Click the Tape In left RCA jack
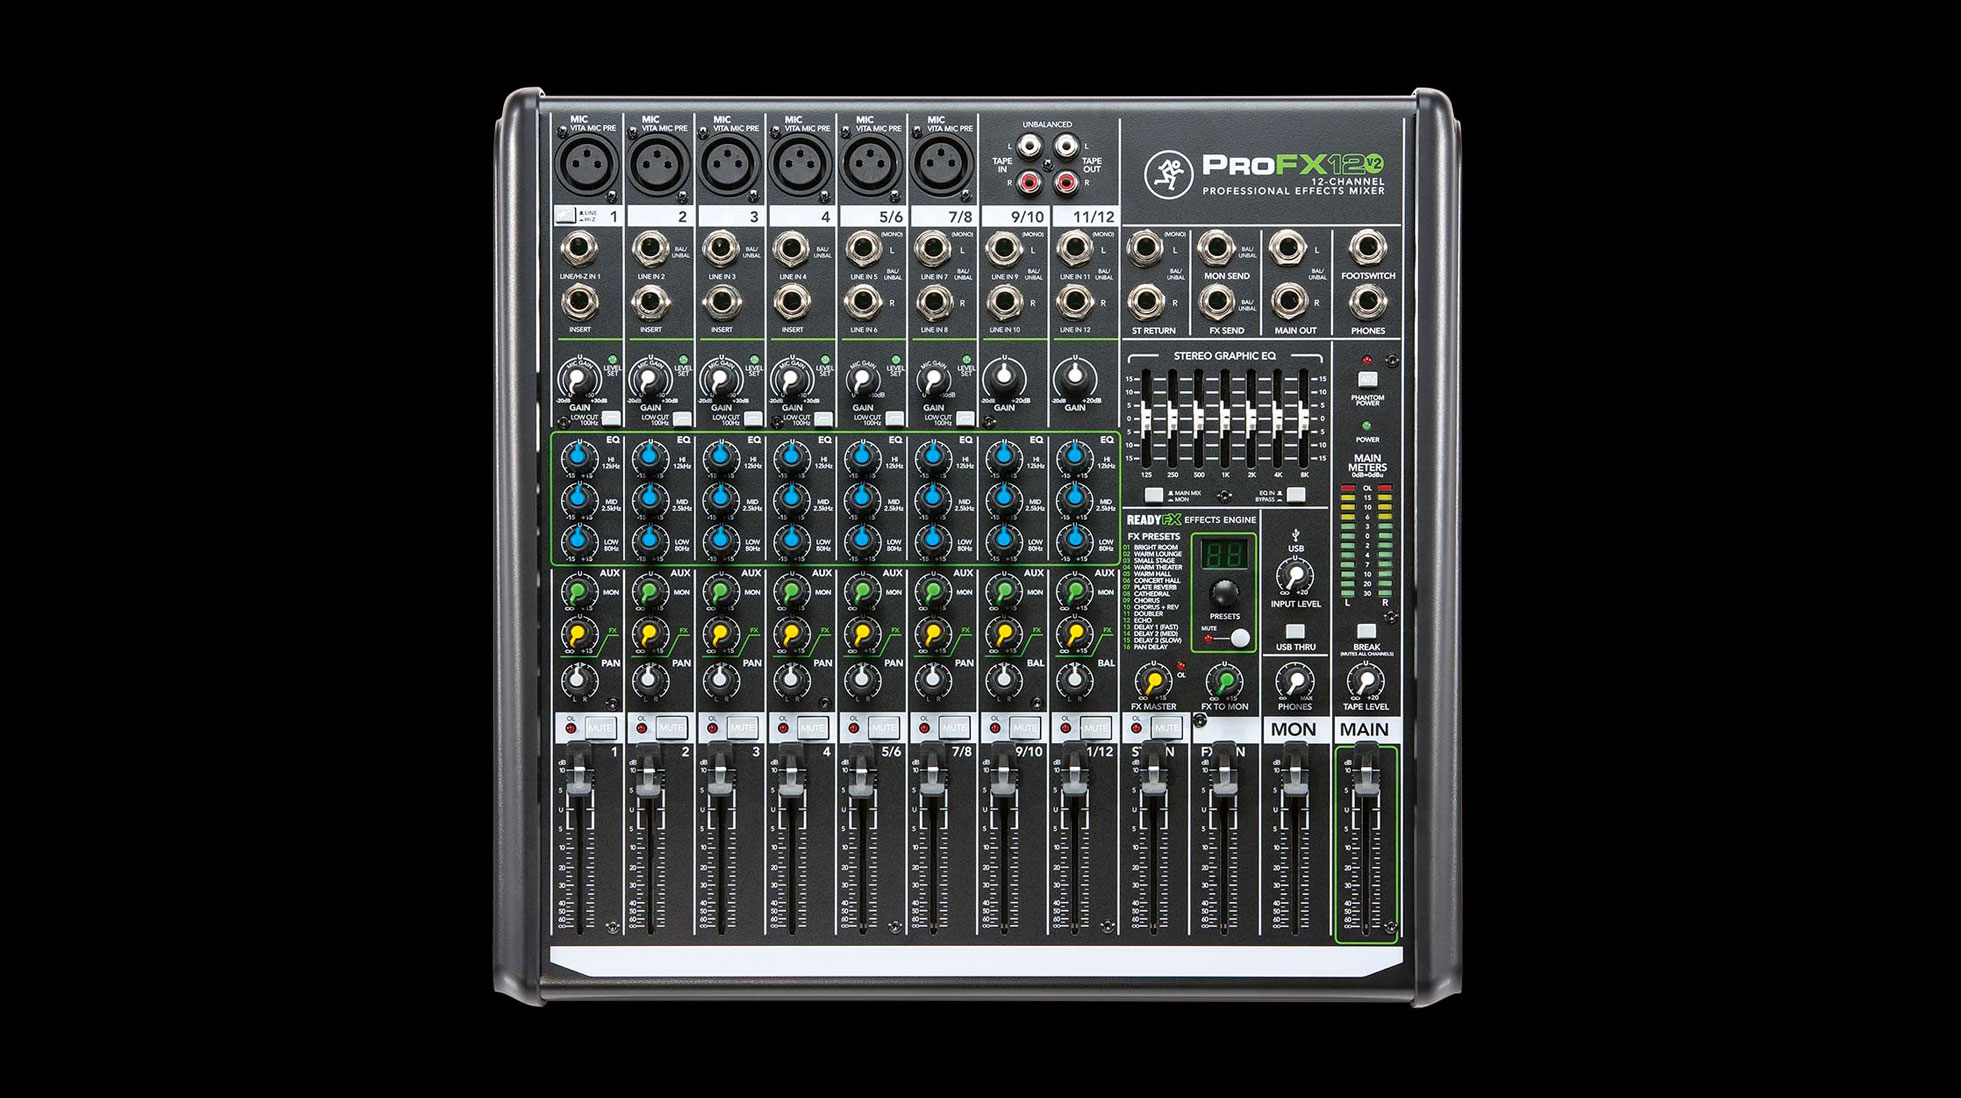This screenshot has height=1098, width=1961. [1029, 148]
